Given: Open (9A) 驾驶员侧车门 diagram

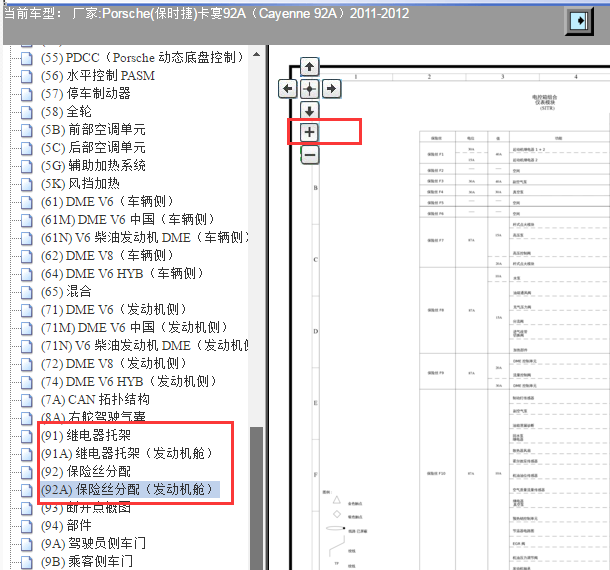Looking at the screenshot, I should click(93, 544).
